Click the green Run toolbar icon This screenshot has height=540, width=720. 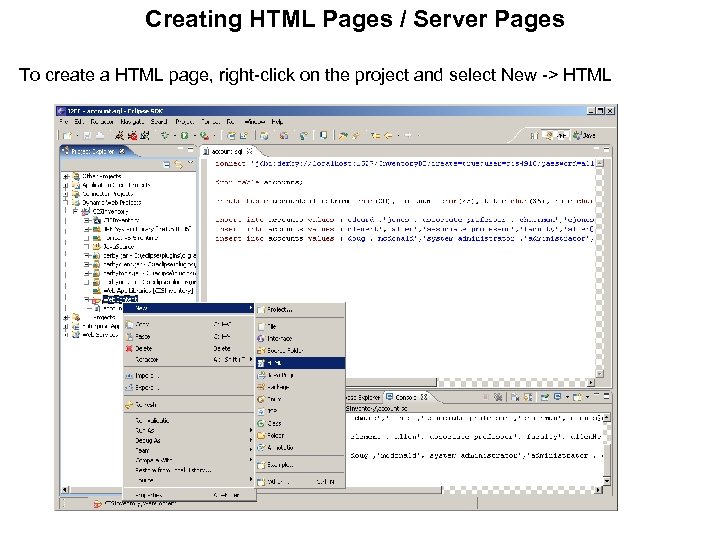click(x=184, y=135)
